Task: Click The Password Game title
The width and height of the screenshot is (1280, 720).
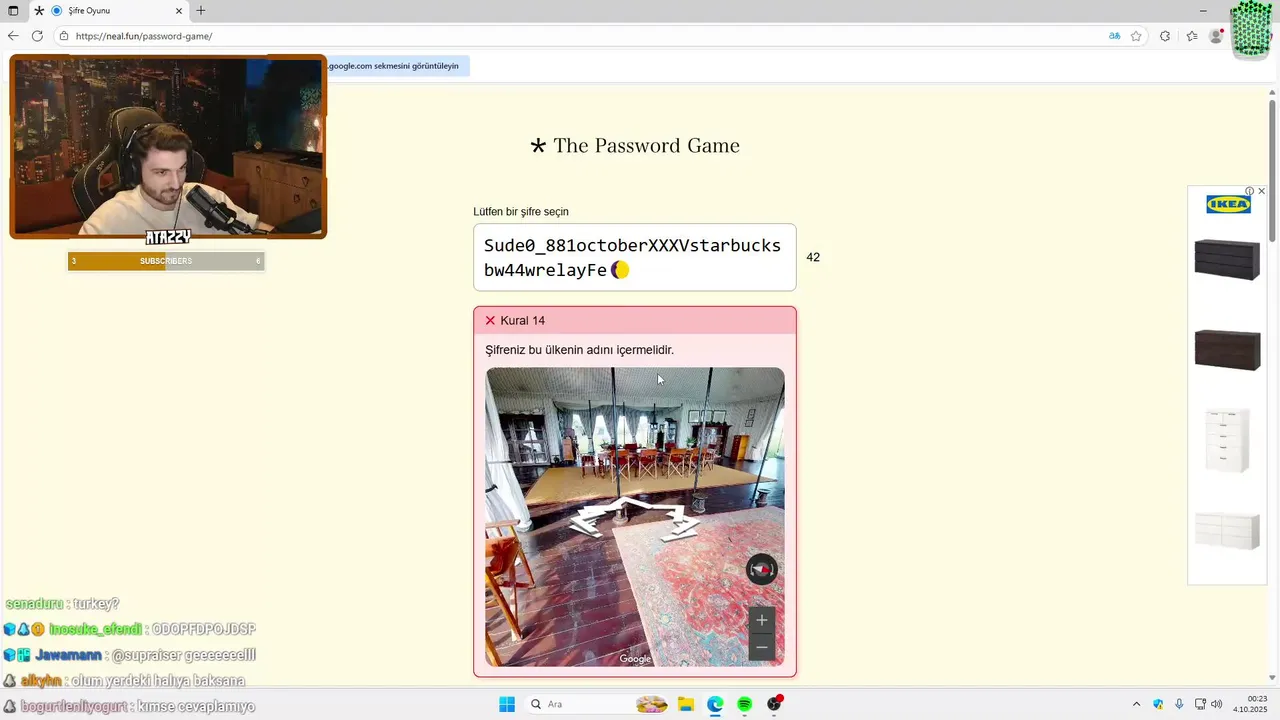Action: tap(635, 146)
